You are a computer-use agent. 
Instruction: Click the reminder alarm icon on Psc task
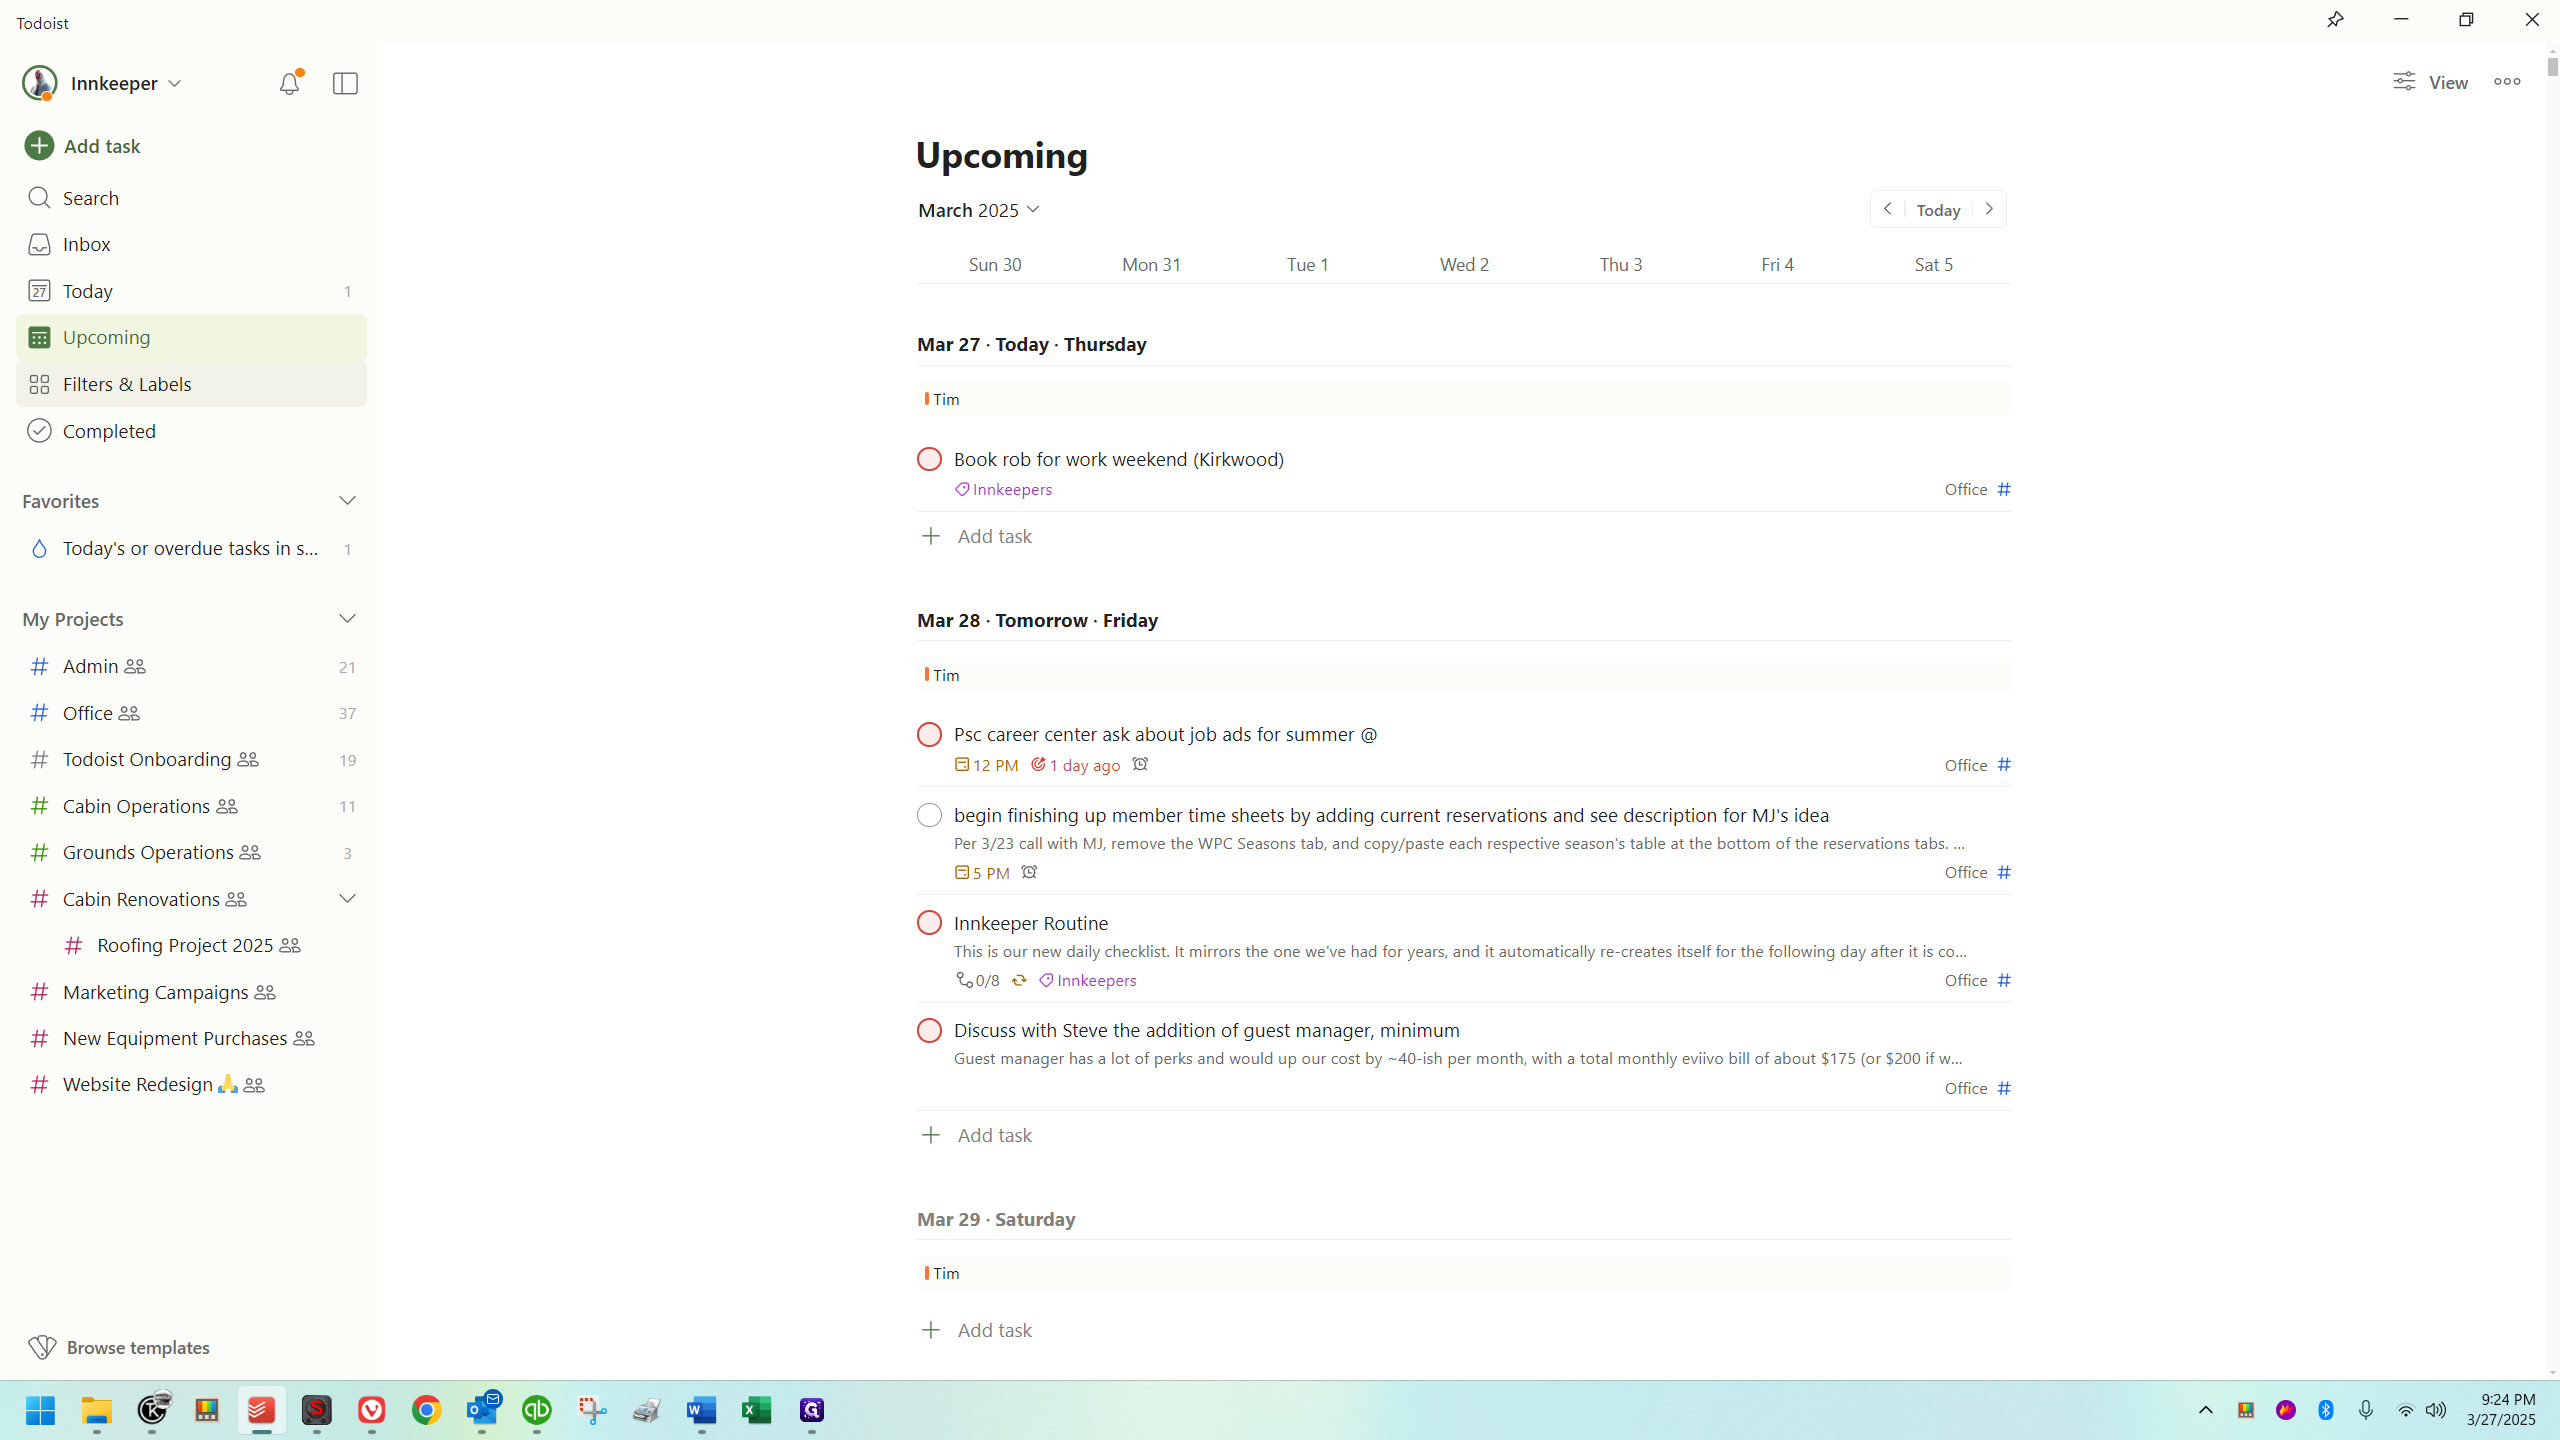1140,764
